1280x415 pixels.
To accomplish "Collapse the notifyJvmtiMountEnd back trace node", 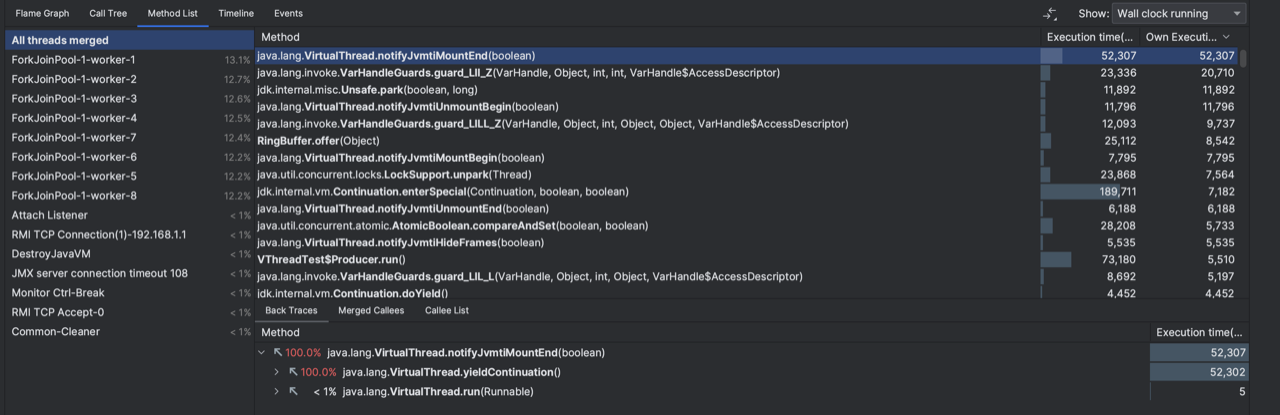I will (x=262, y=353).
